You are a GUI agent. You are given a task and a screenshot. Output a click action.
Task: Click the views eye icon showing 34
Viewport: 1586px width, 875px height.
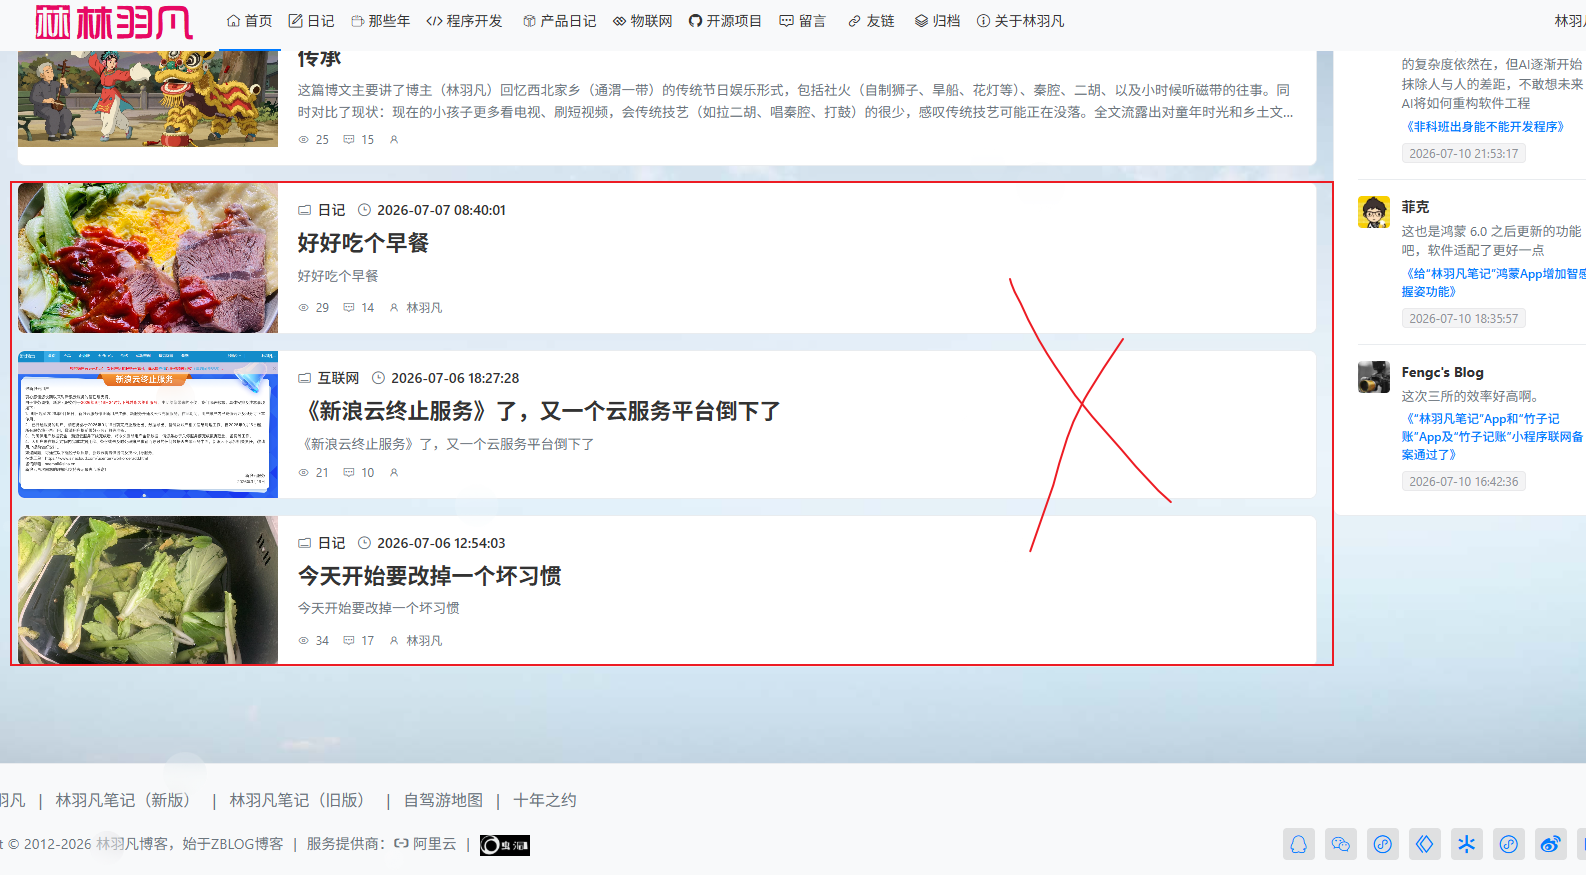pos(304,641)
